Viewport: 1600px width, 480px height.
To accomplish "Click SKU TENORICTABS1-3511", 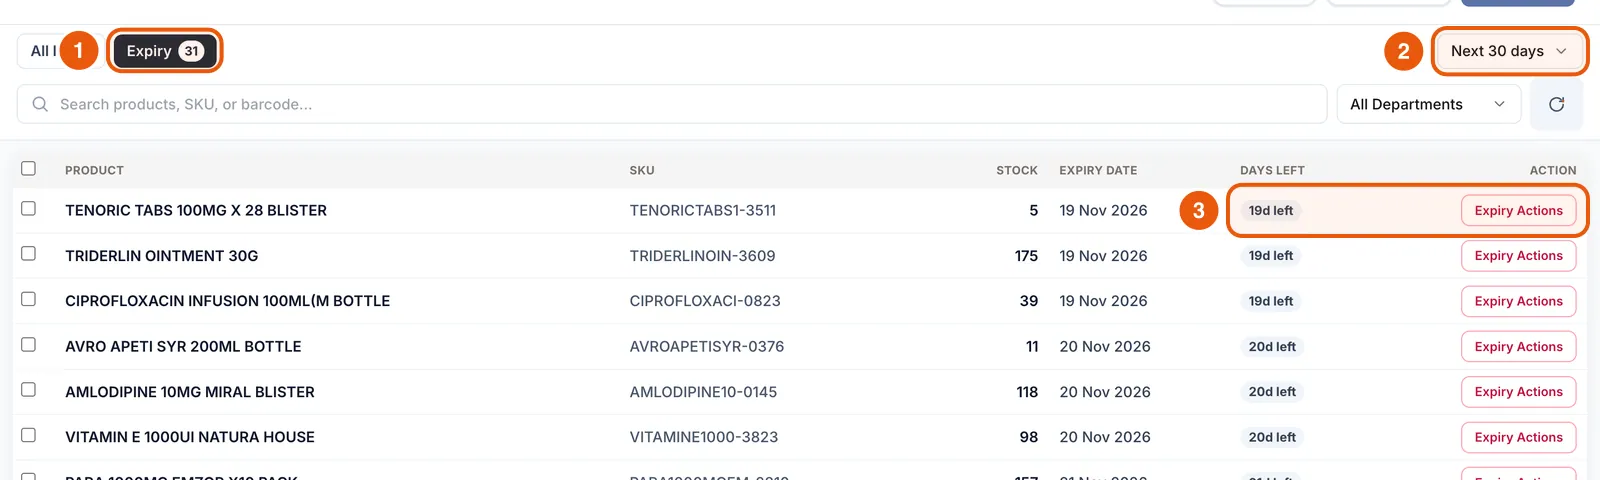I will click(x=703, y=210).
